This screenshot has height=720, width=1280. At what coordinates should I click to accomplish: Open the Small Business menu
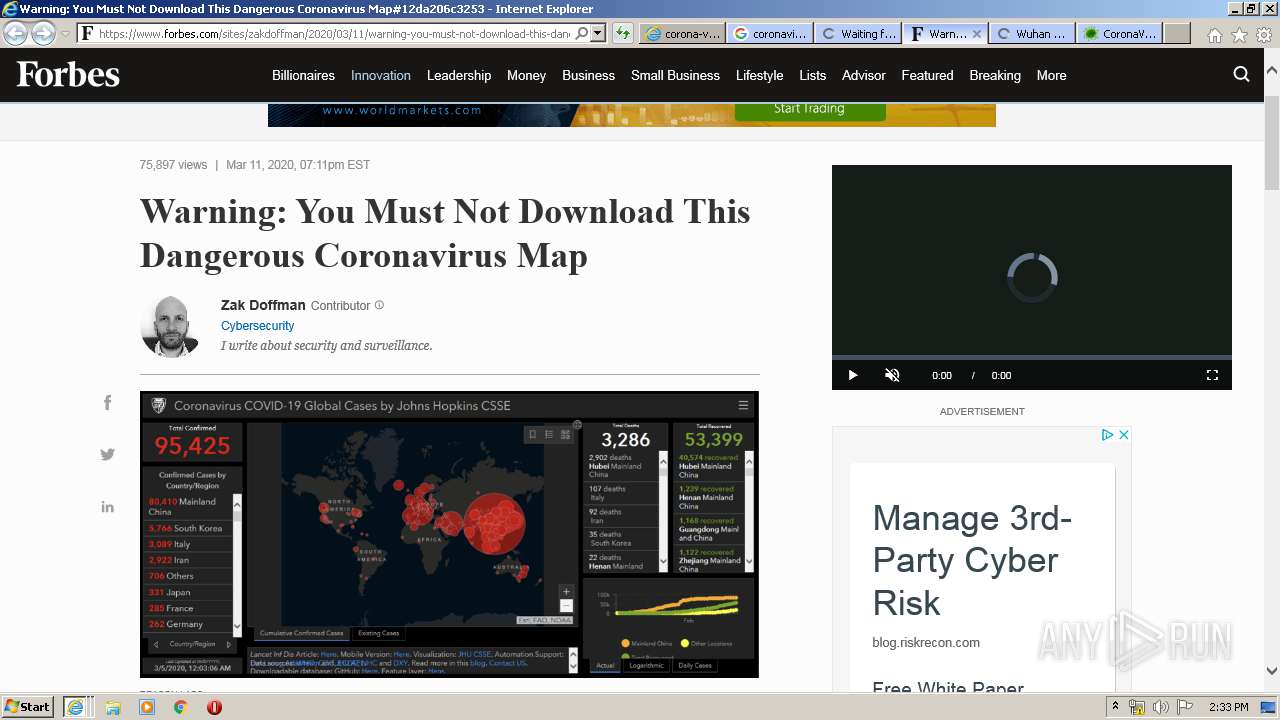tap(675, 75)
